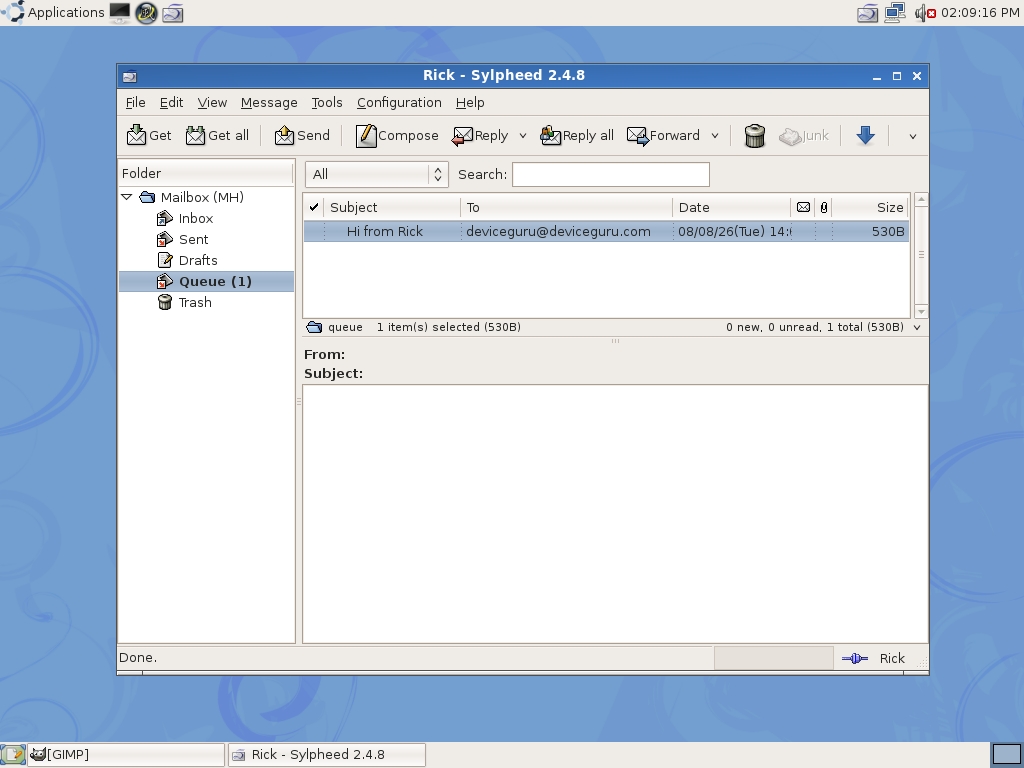Expand the toolbar overflow chevron
1024x768 pixels.
912,136
